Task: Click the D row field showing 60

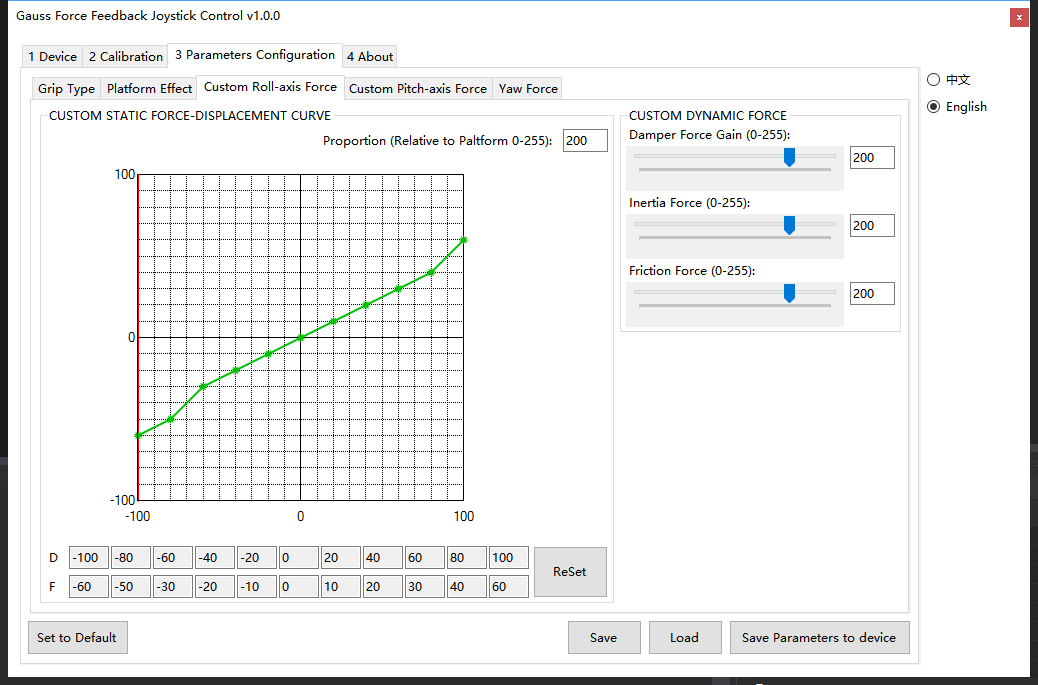Action: 425,557
